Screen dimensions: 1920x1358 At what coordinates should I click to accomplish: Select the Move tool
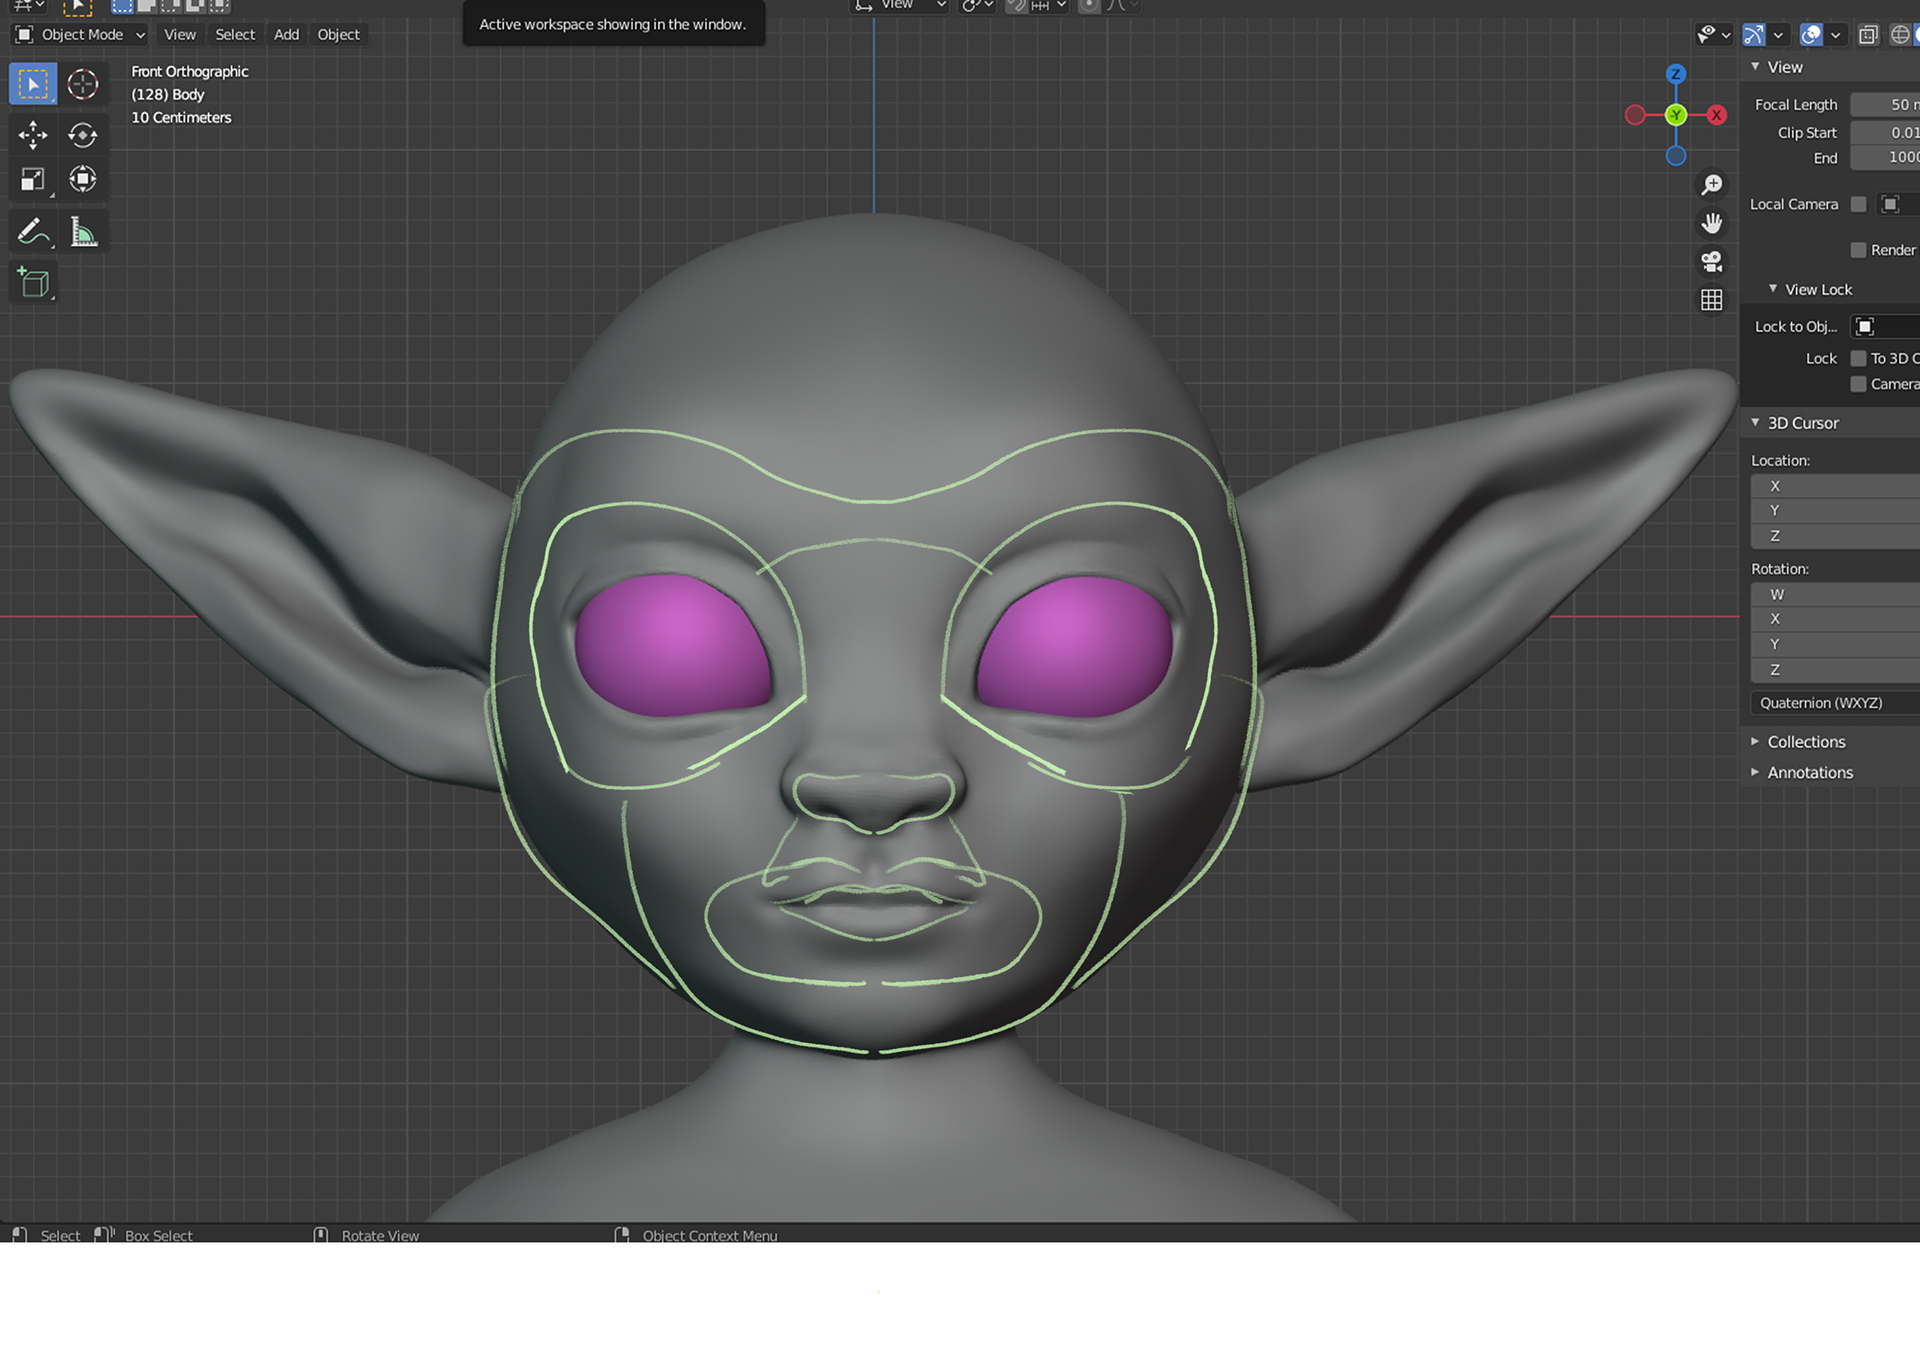tap(33, 135)
